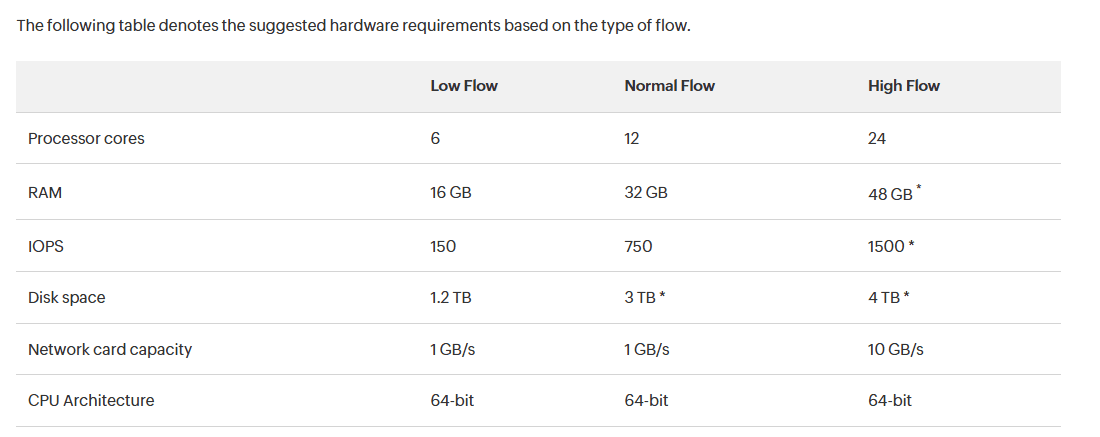1100x437 pixels.
Task: Click the 16 GB Low Flow RAM value
Action: tap(450, 193)
